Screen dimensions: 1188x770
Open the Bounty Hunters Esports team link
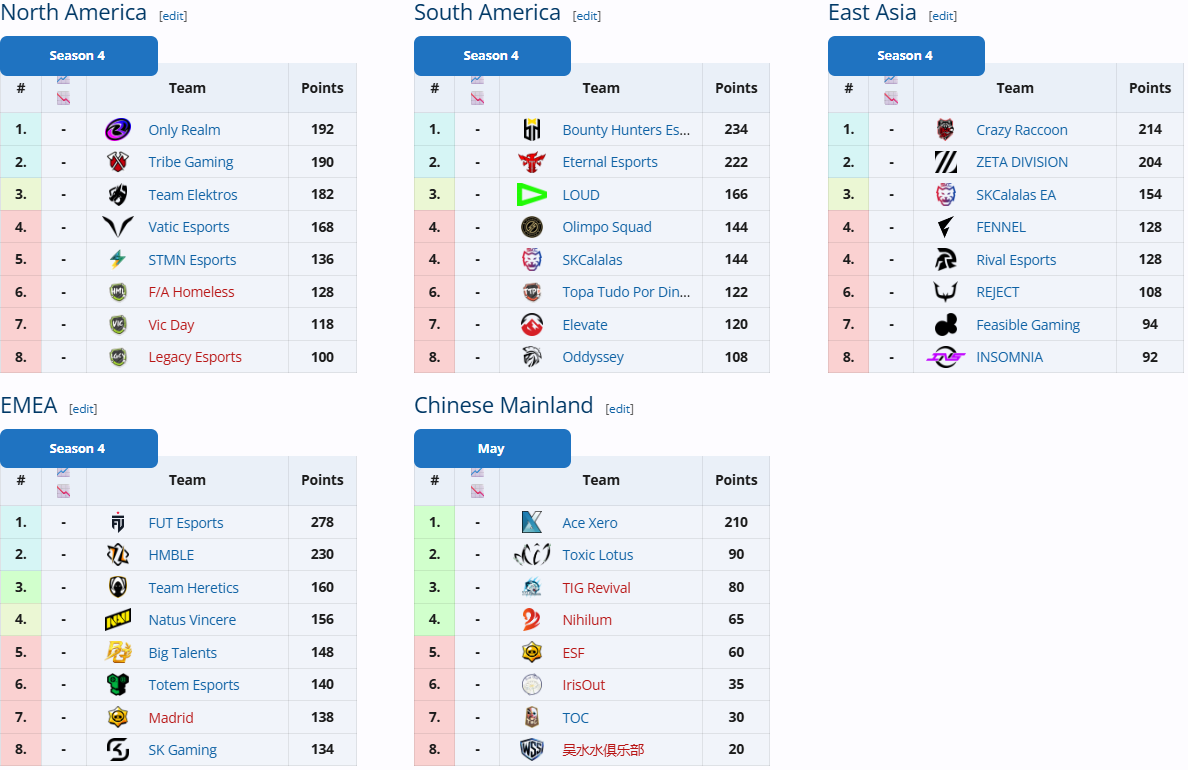pos(626,130)
